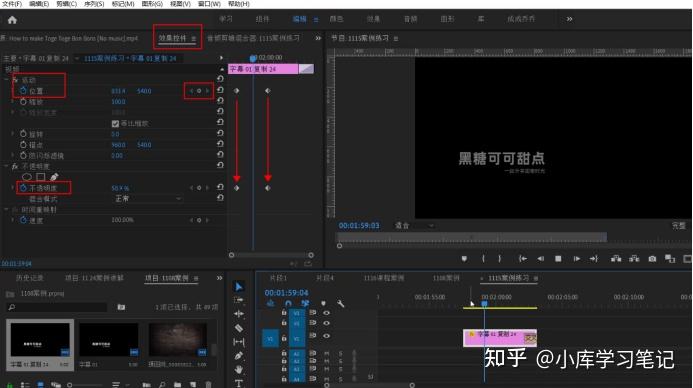Viewport: 693px width, 388px height.
Task: Step back one frame
Action: (x=540, y=259)
